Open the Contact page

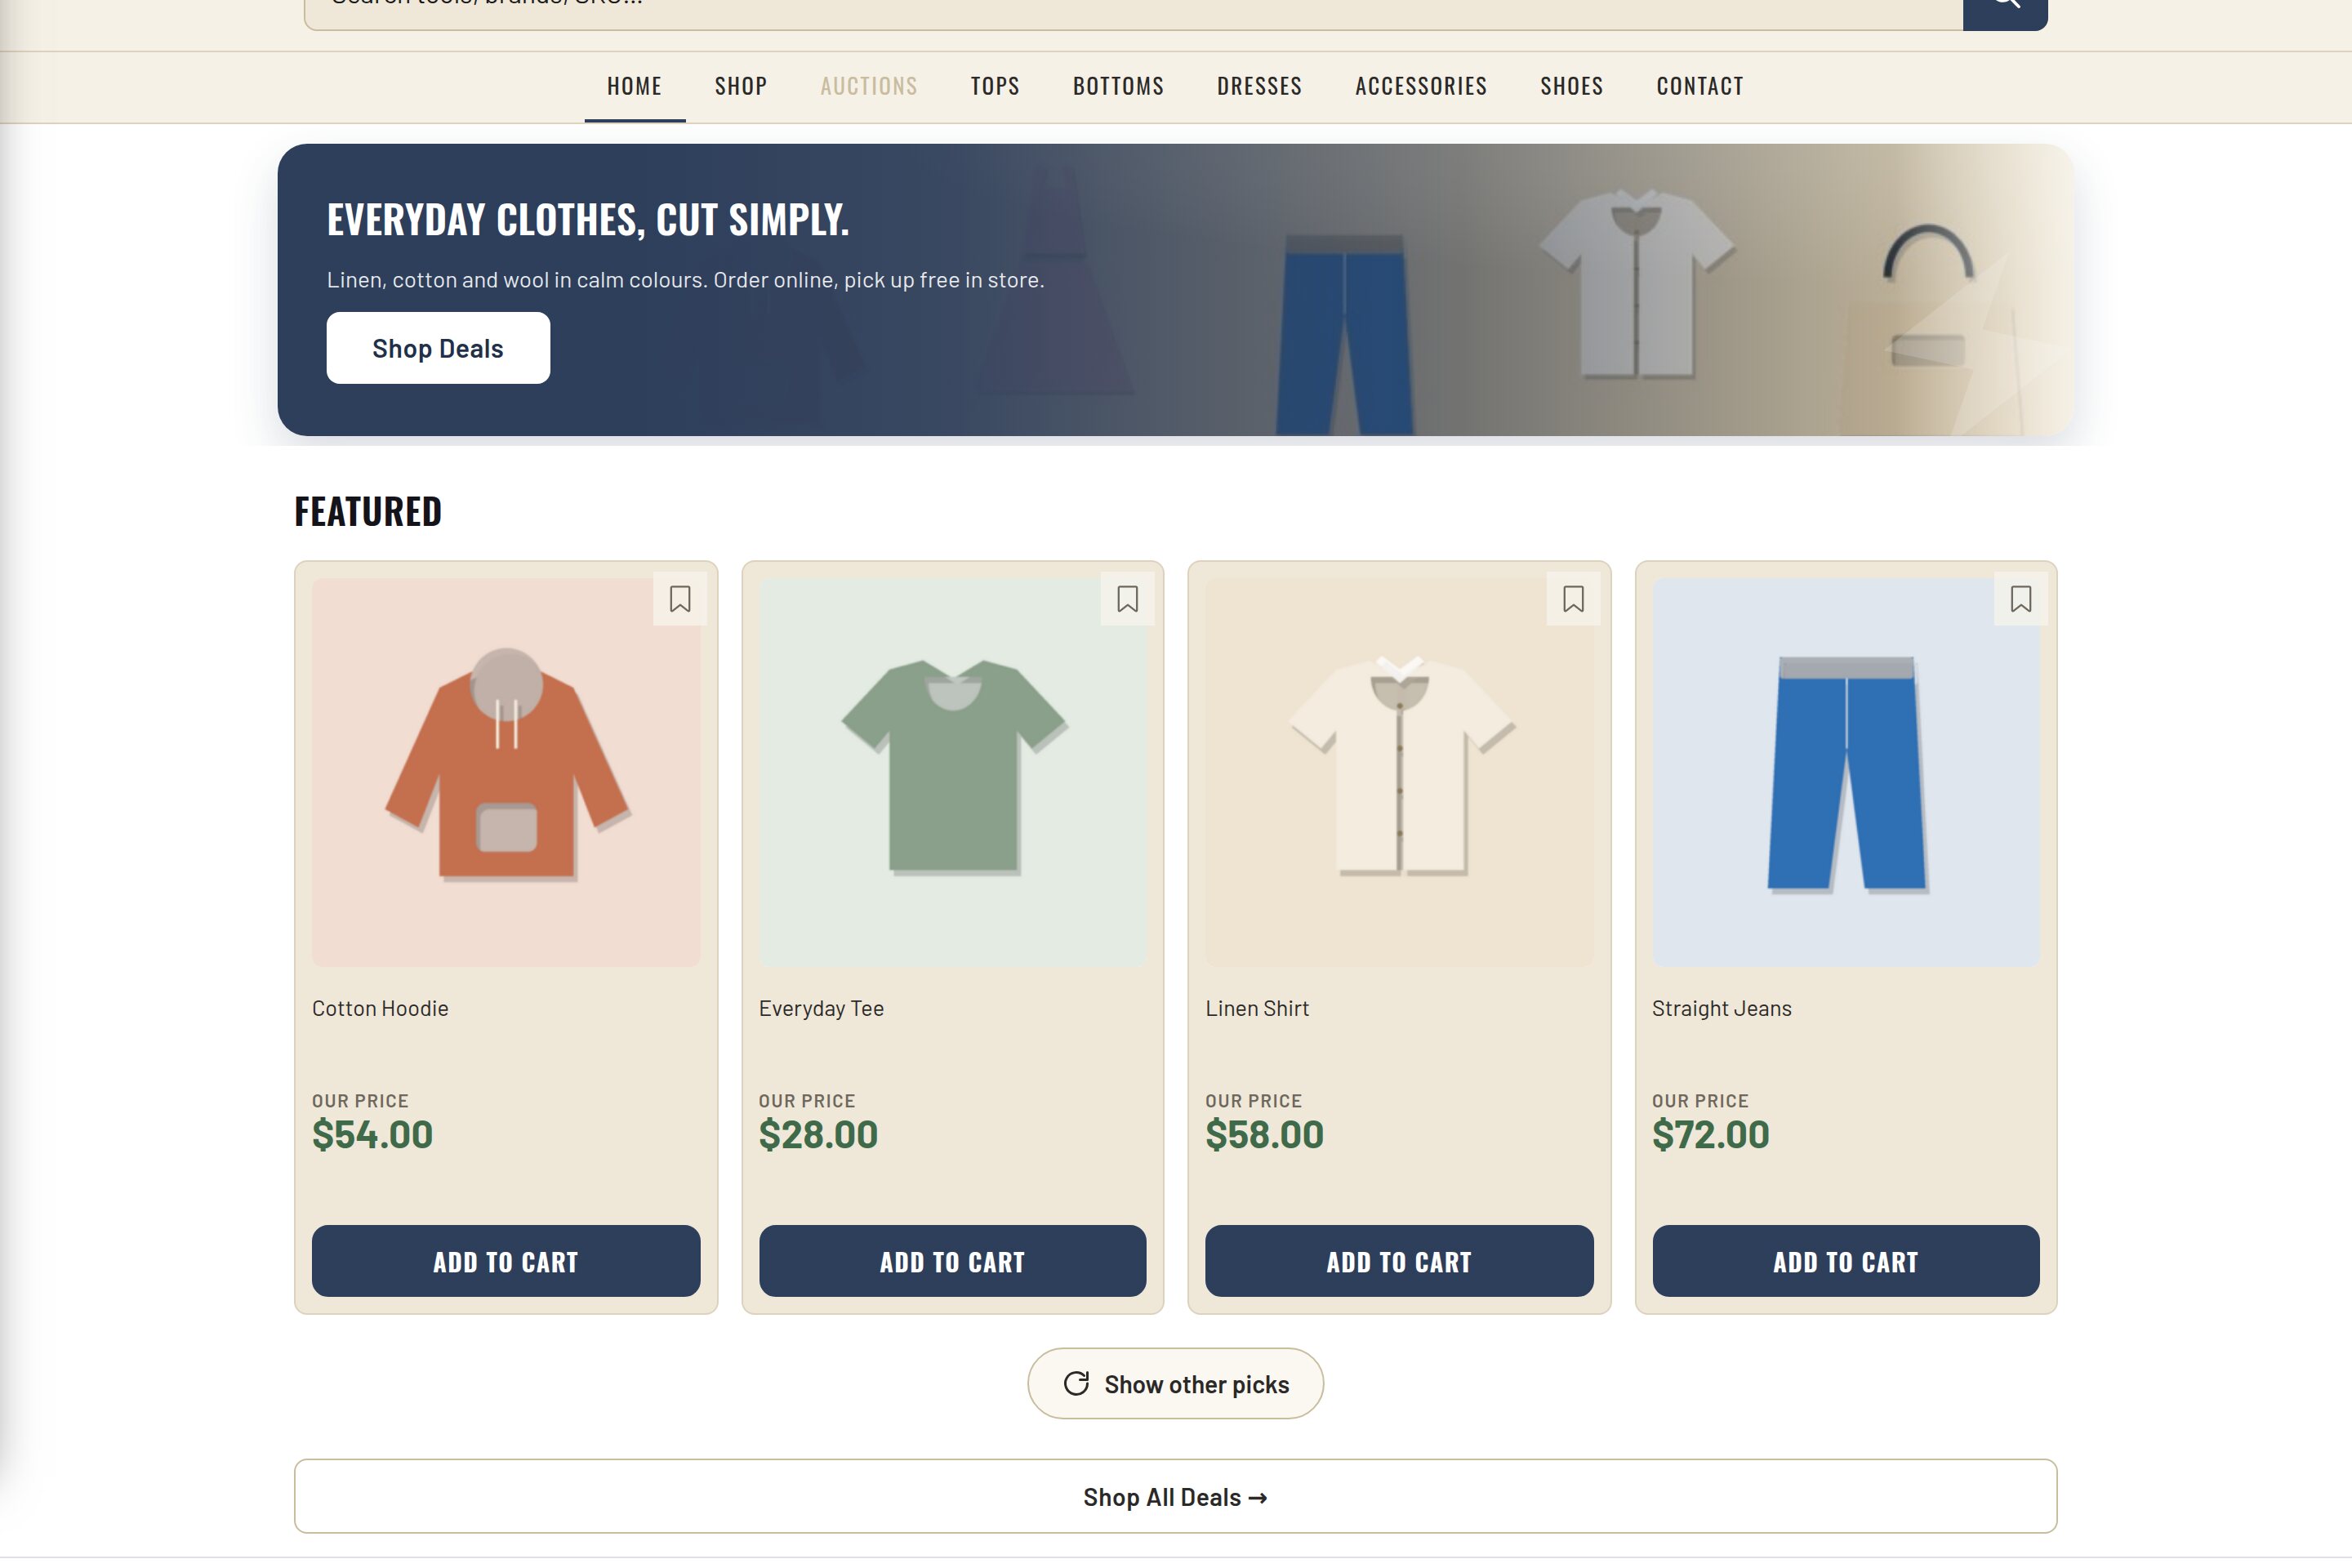pyautogui.click(x=1700, y=87)
